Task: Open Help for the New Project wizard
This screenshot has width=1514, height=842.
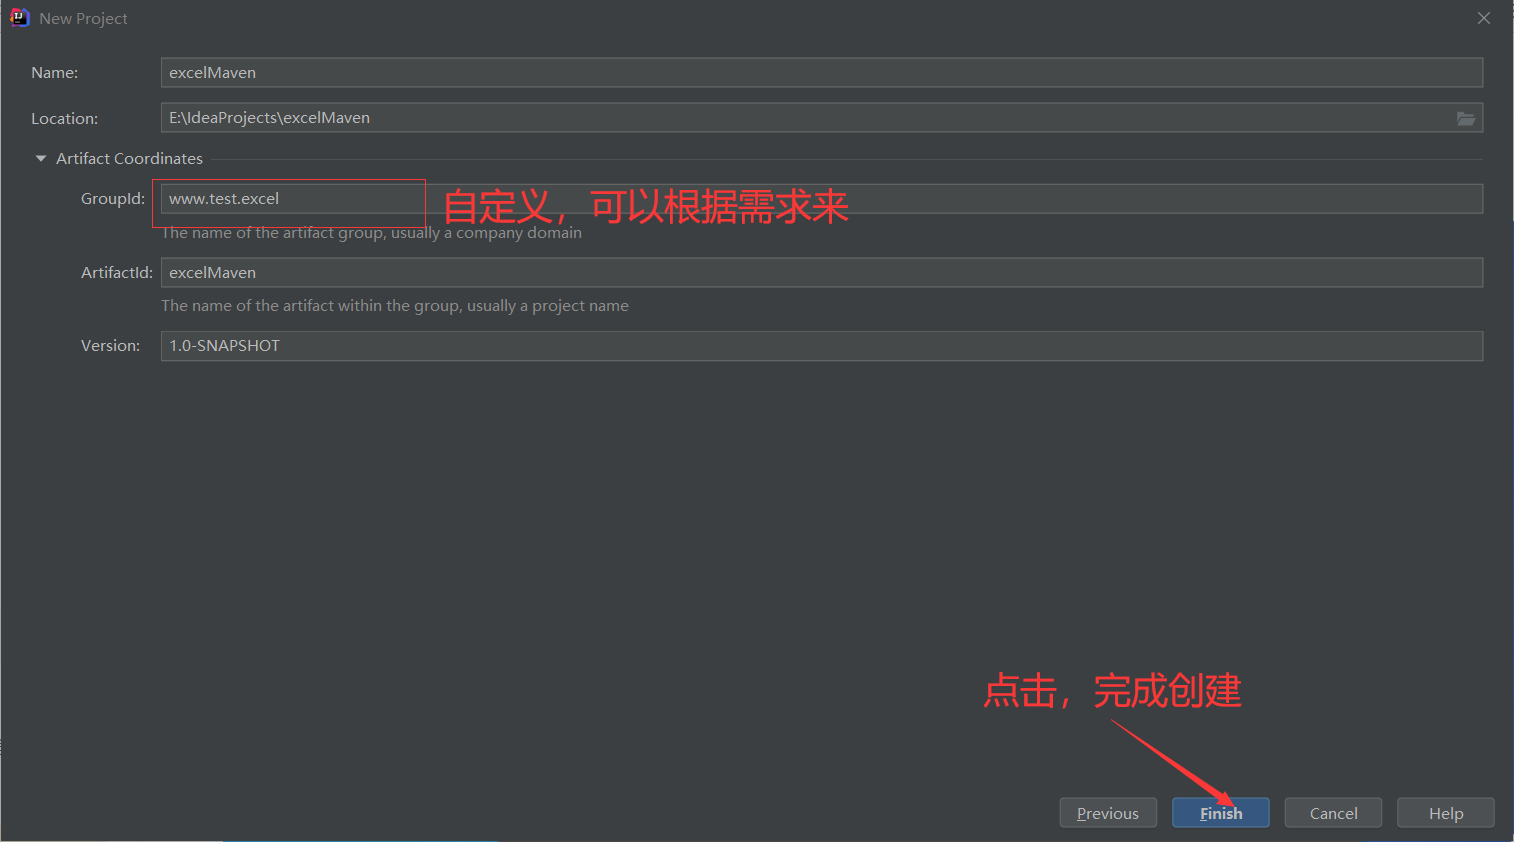Action: click(x=1445, y=813)
